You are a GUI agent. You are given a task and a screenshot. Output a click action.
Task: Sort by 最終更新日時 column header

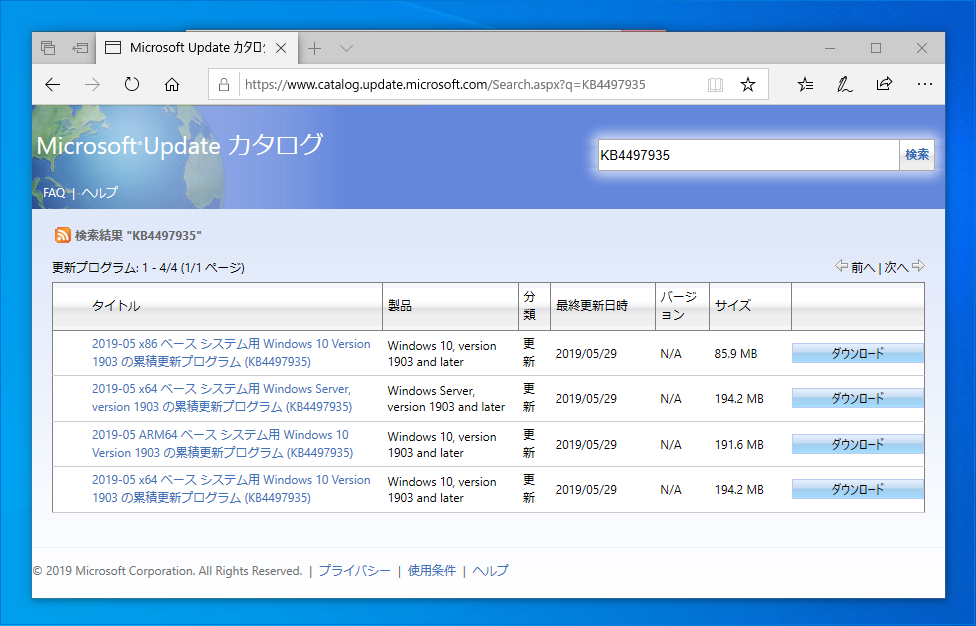pyautogui.click(x=592, y=306)
